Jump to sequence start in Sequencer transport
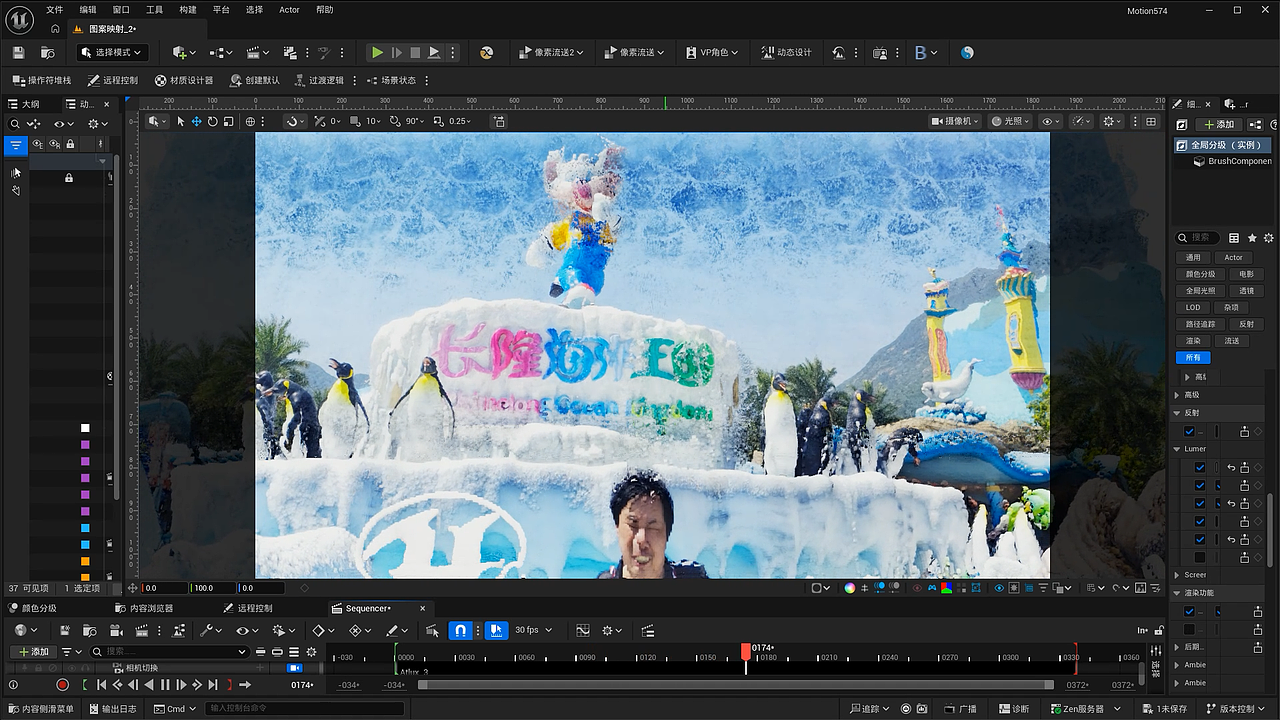 [101, 685]
